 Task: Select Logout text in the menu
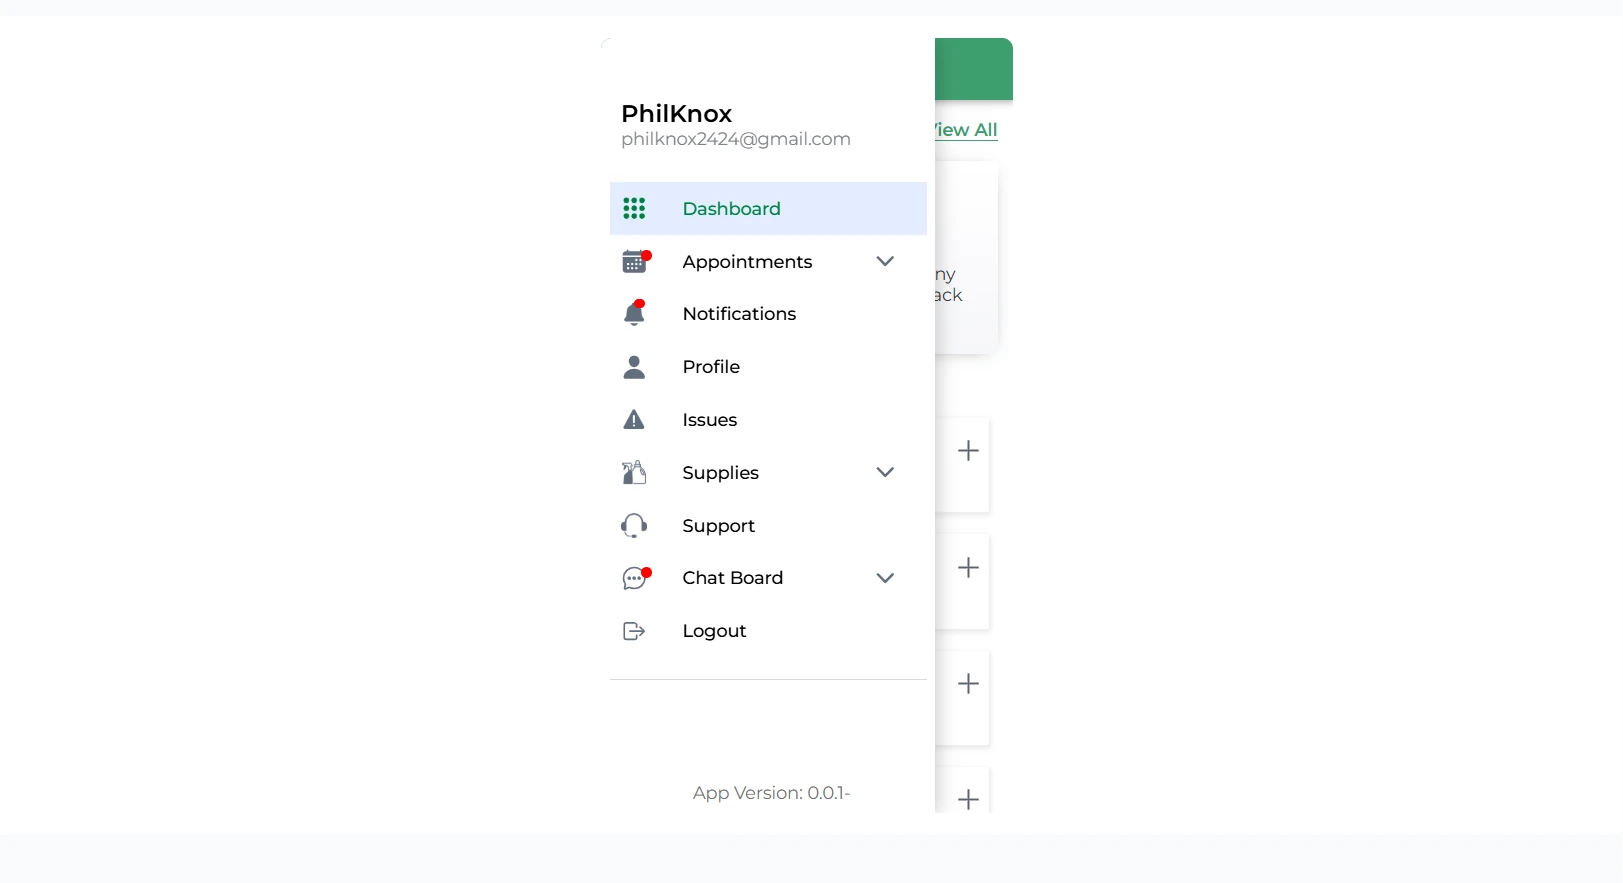coord(714,631)
